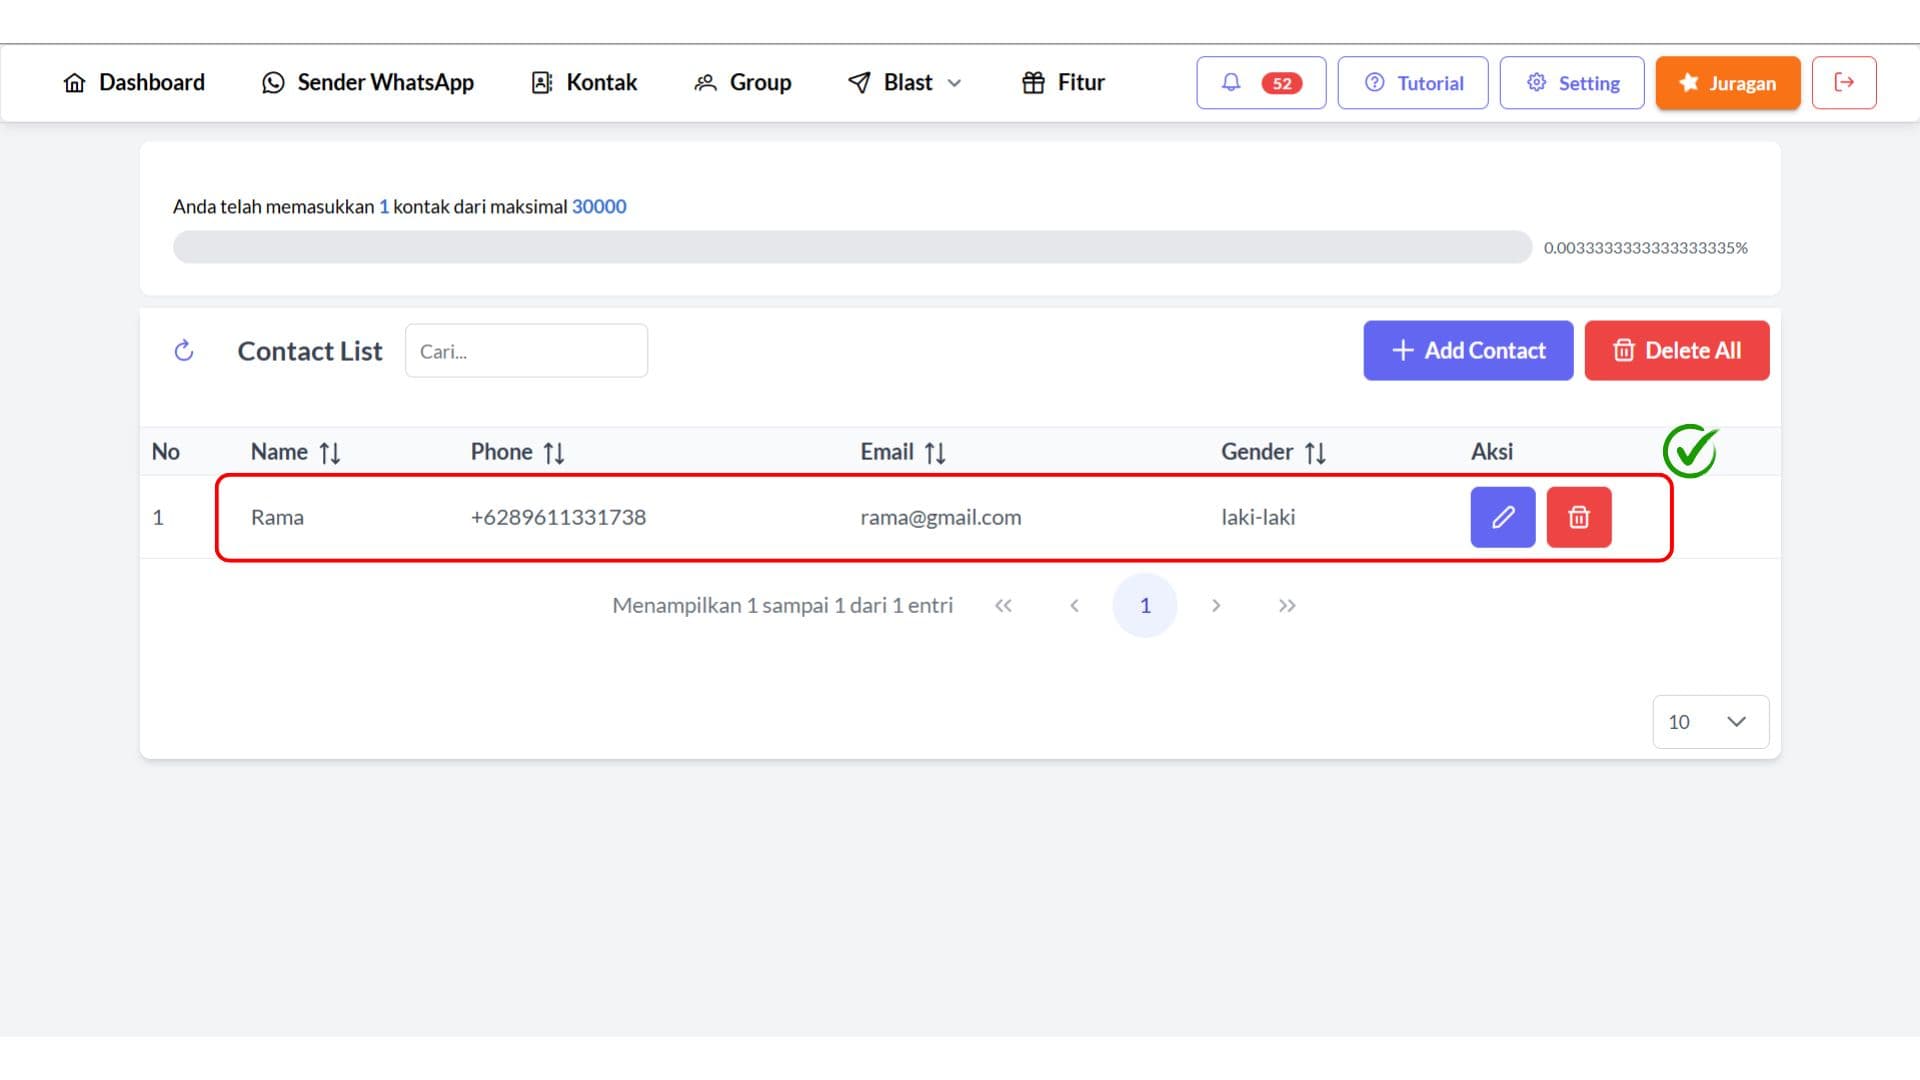Viewport: 1920px width, 1080px height.
Task: Sort contacts by Gender column
Action: pyautogui.click(x=1315, y=453)
